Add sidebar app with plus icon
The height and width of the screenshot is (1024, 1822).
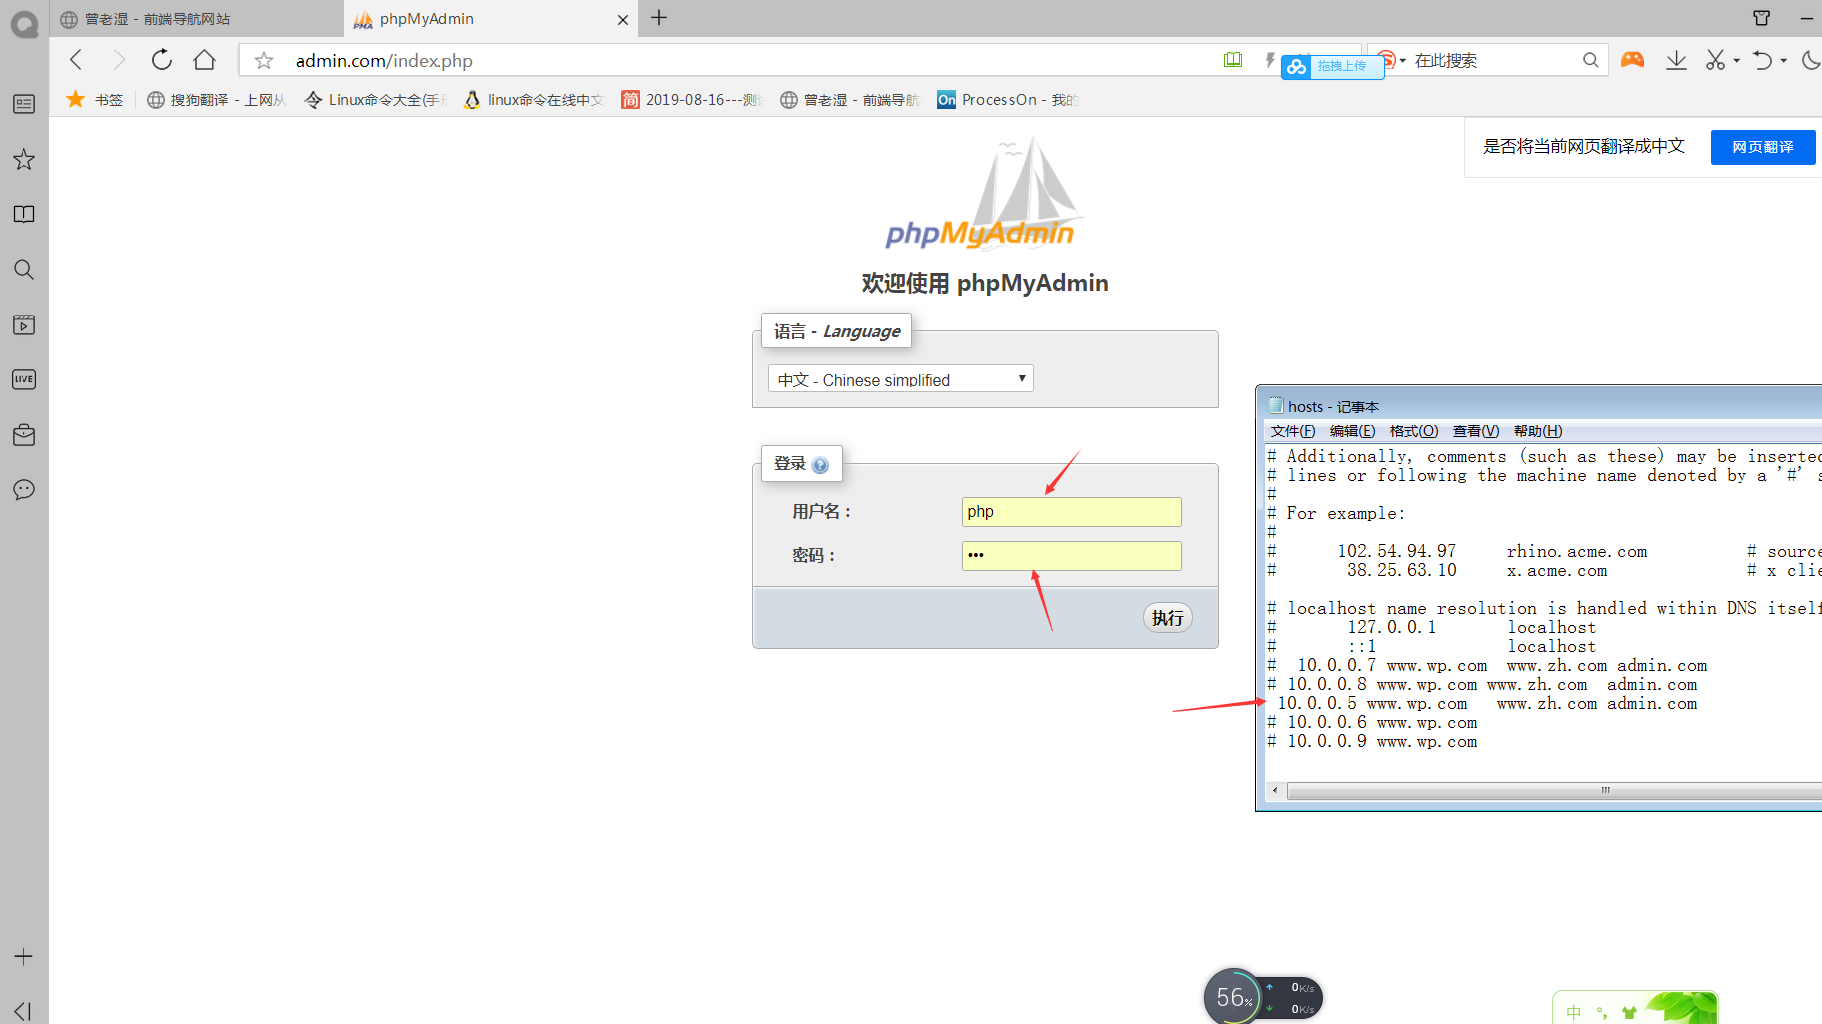pos(24,956)
